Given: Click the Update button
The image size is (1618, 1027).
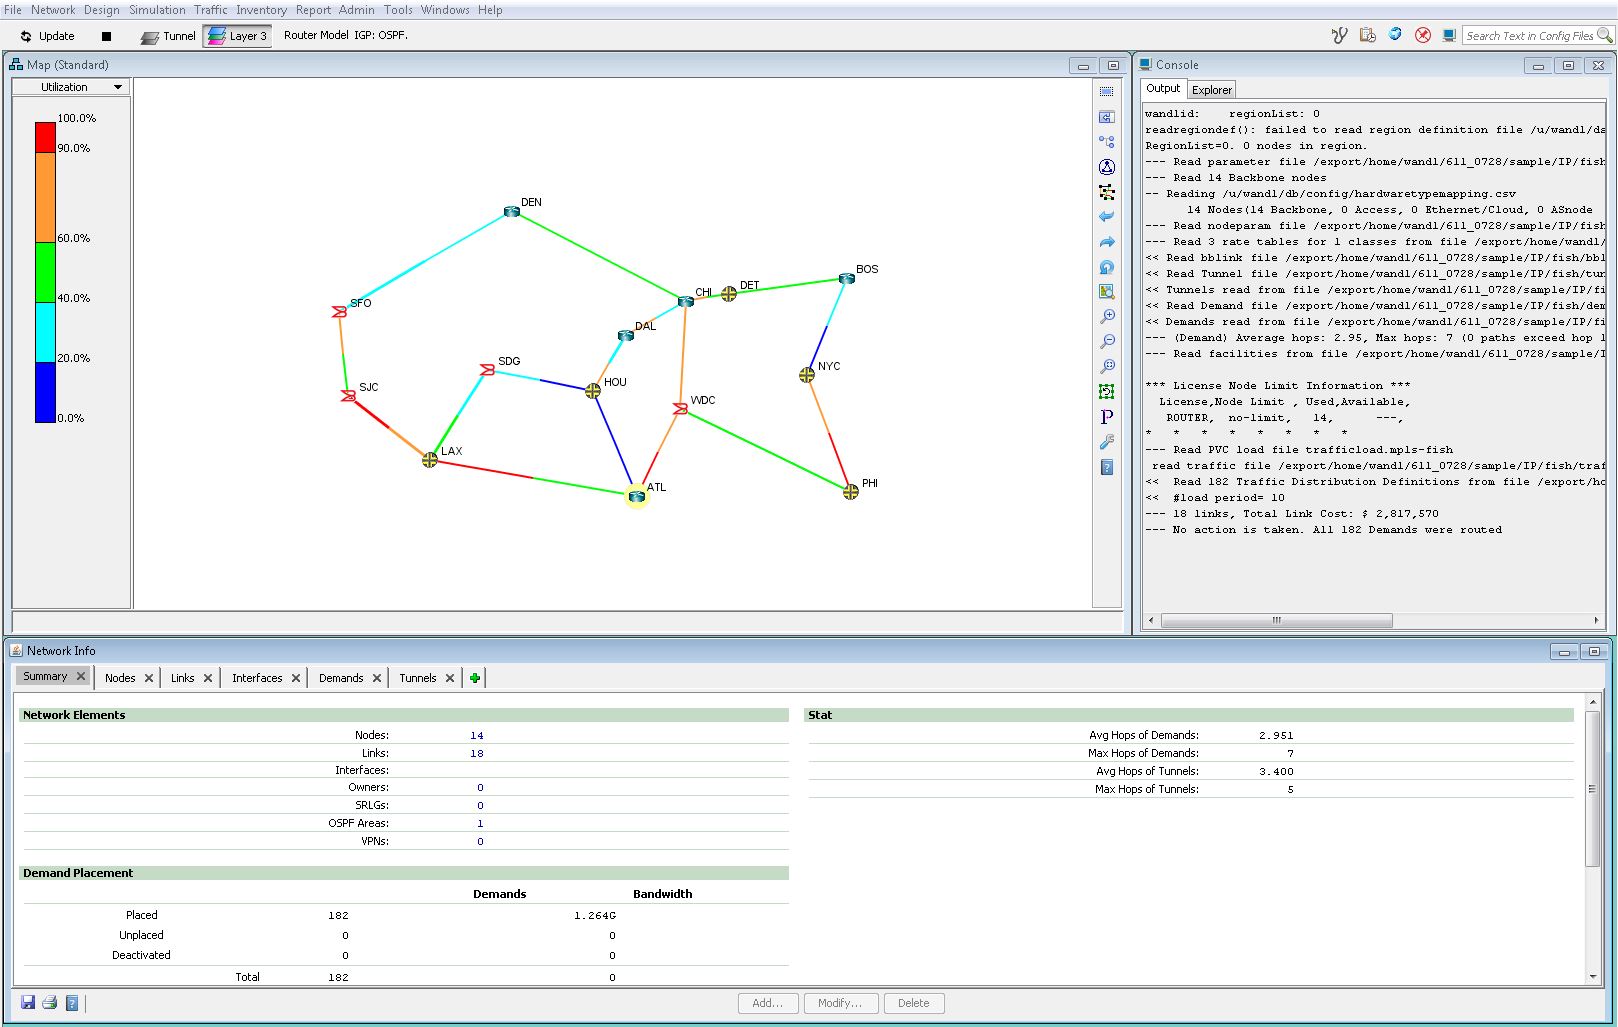Looking at the screenshot, I should click(x=47, y=36).
